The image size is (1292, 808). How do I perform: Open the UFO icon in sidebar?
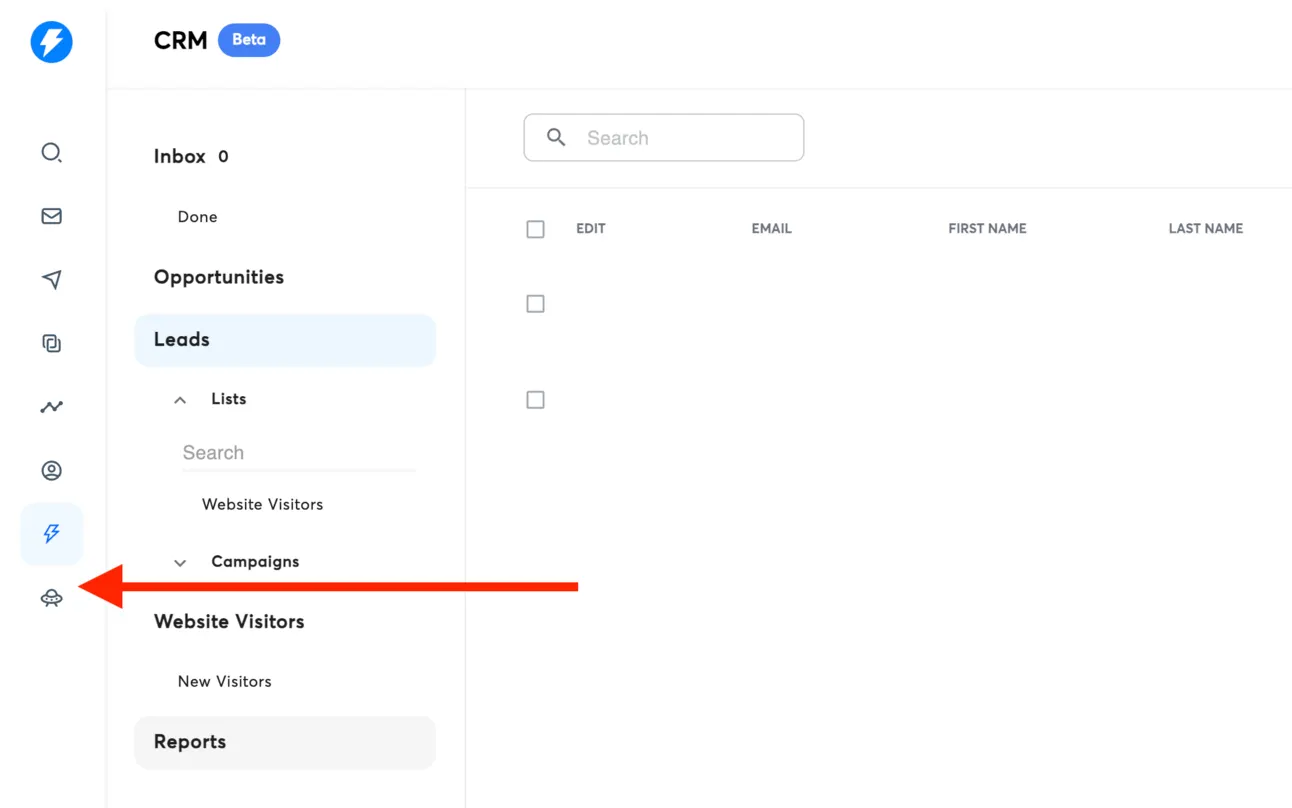click(51, 598)
